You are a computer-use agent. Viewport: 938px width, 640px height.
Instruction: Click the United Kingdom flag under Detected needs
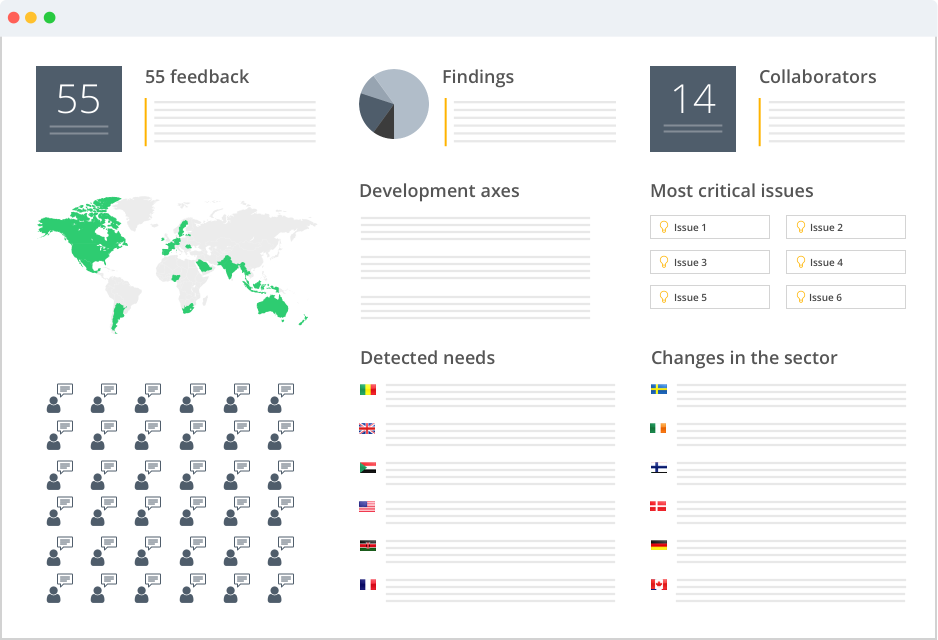(367, 429)
